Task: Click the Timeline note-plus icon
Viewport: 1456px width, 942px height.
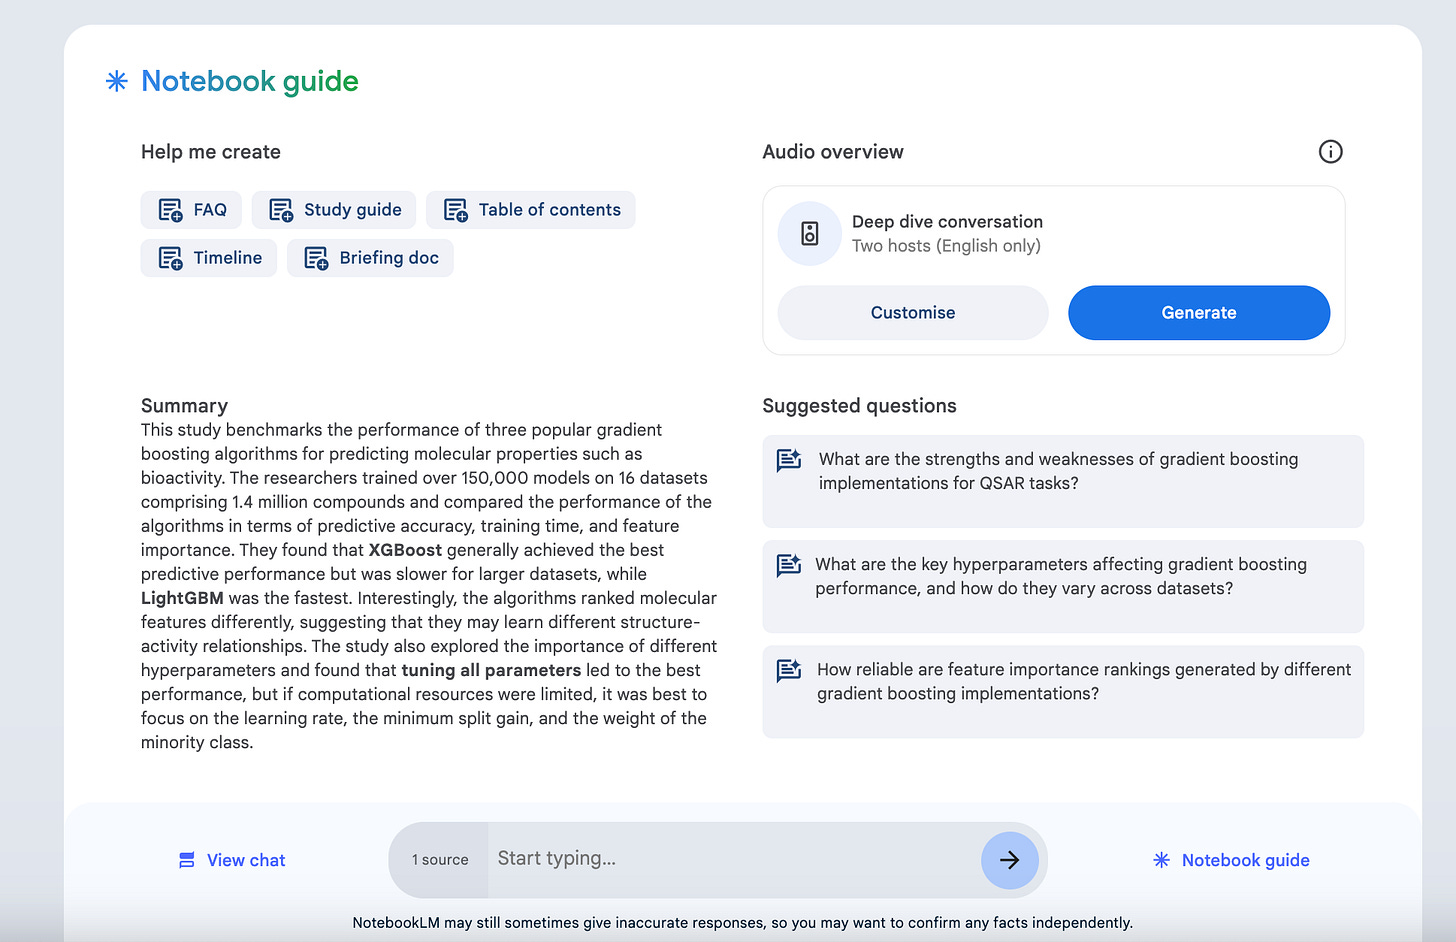Action: tap(171, 258)
